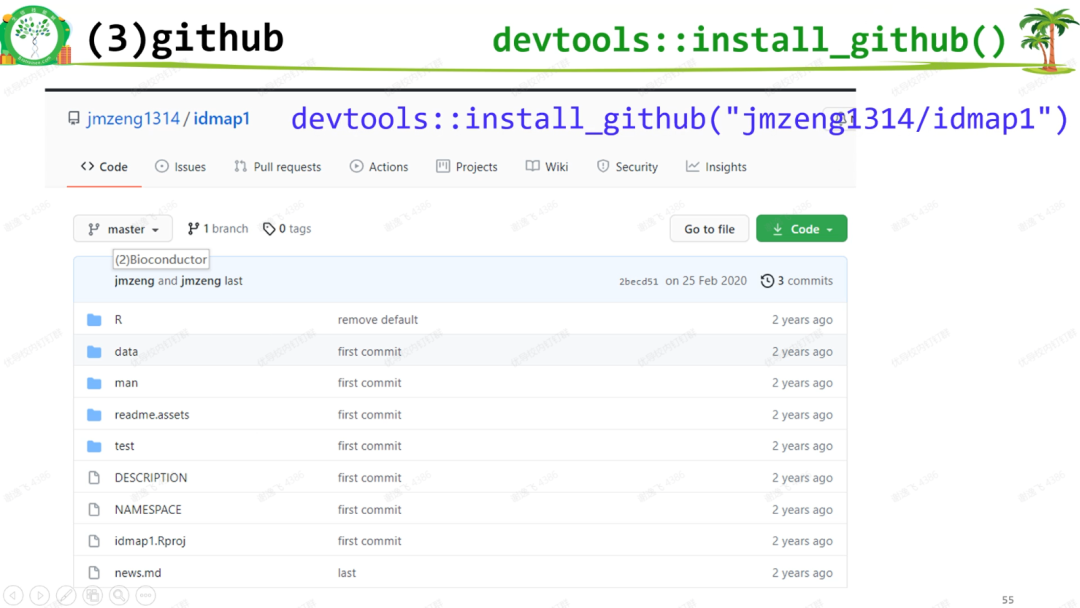Viewport: 1080px width, 608px height.
Task: Open the Actions tab
Action: tap(379, 167)
